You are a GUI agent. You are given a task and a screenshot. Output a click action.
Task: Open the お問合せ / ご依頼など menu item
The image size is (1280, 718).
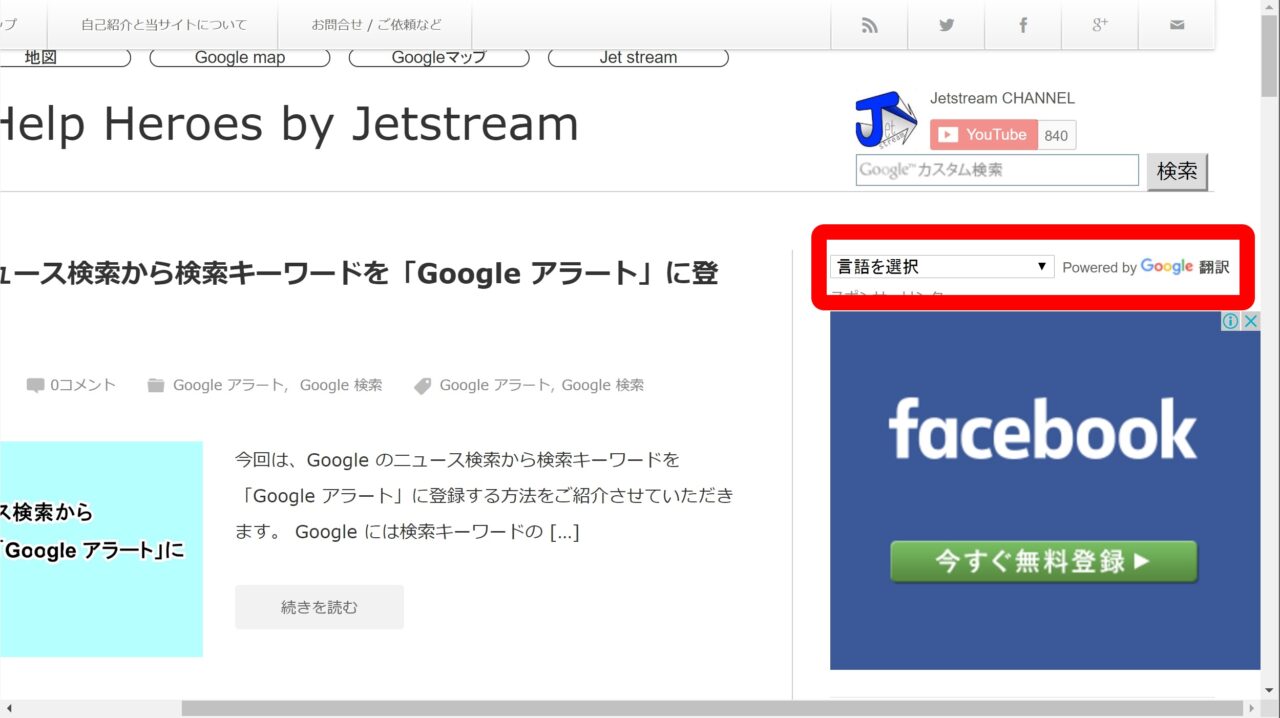tap(375, 25)
